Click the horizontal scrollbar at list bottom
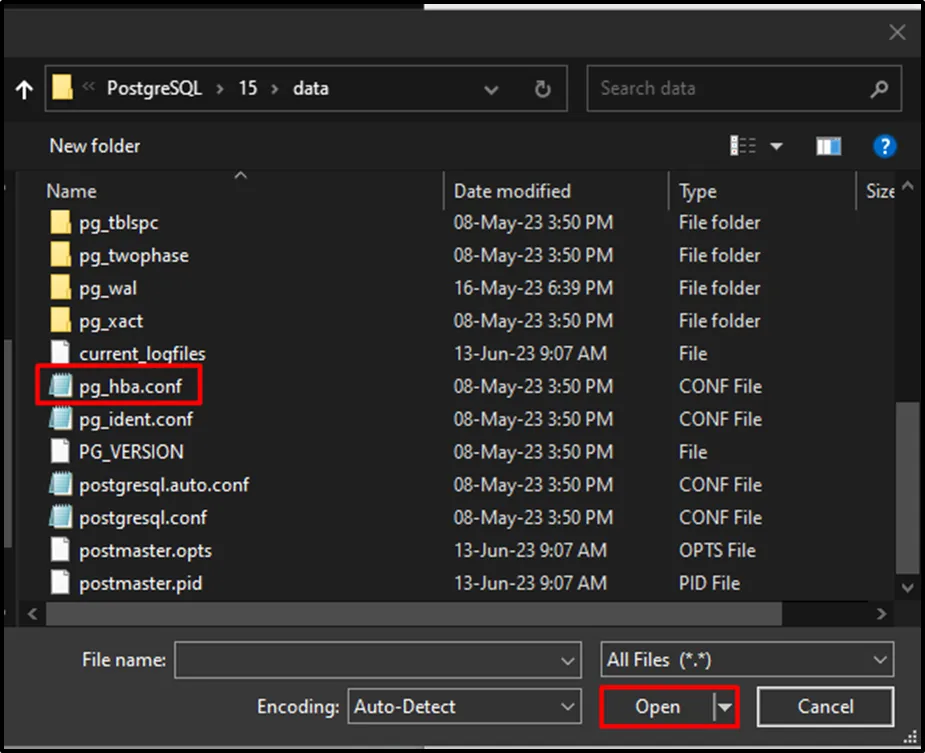 pos(400,613)
